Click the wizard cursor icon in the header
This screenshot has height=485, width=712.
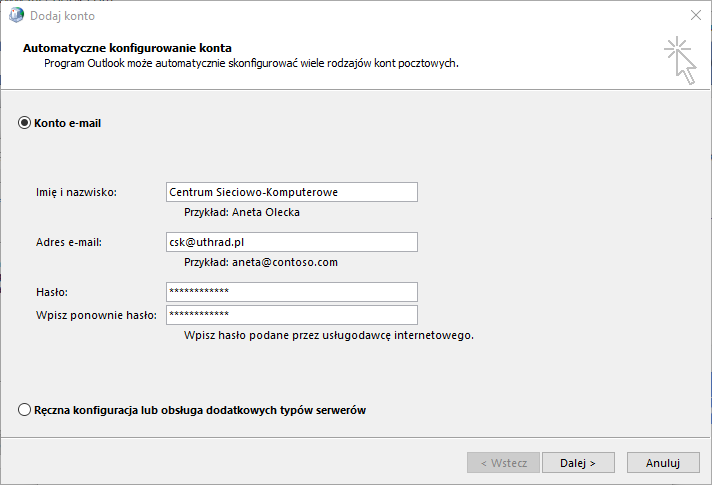tap(680, 60)
